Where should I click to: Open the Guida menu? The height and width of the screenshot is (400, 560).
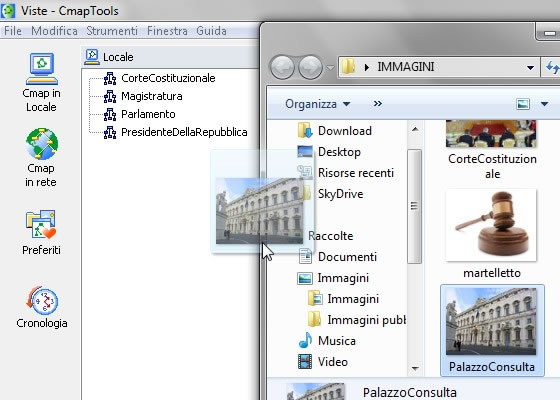click(211, 31)
